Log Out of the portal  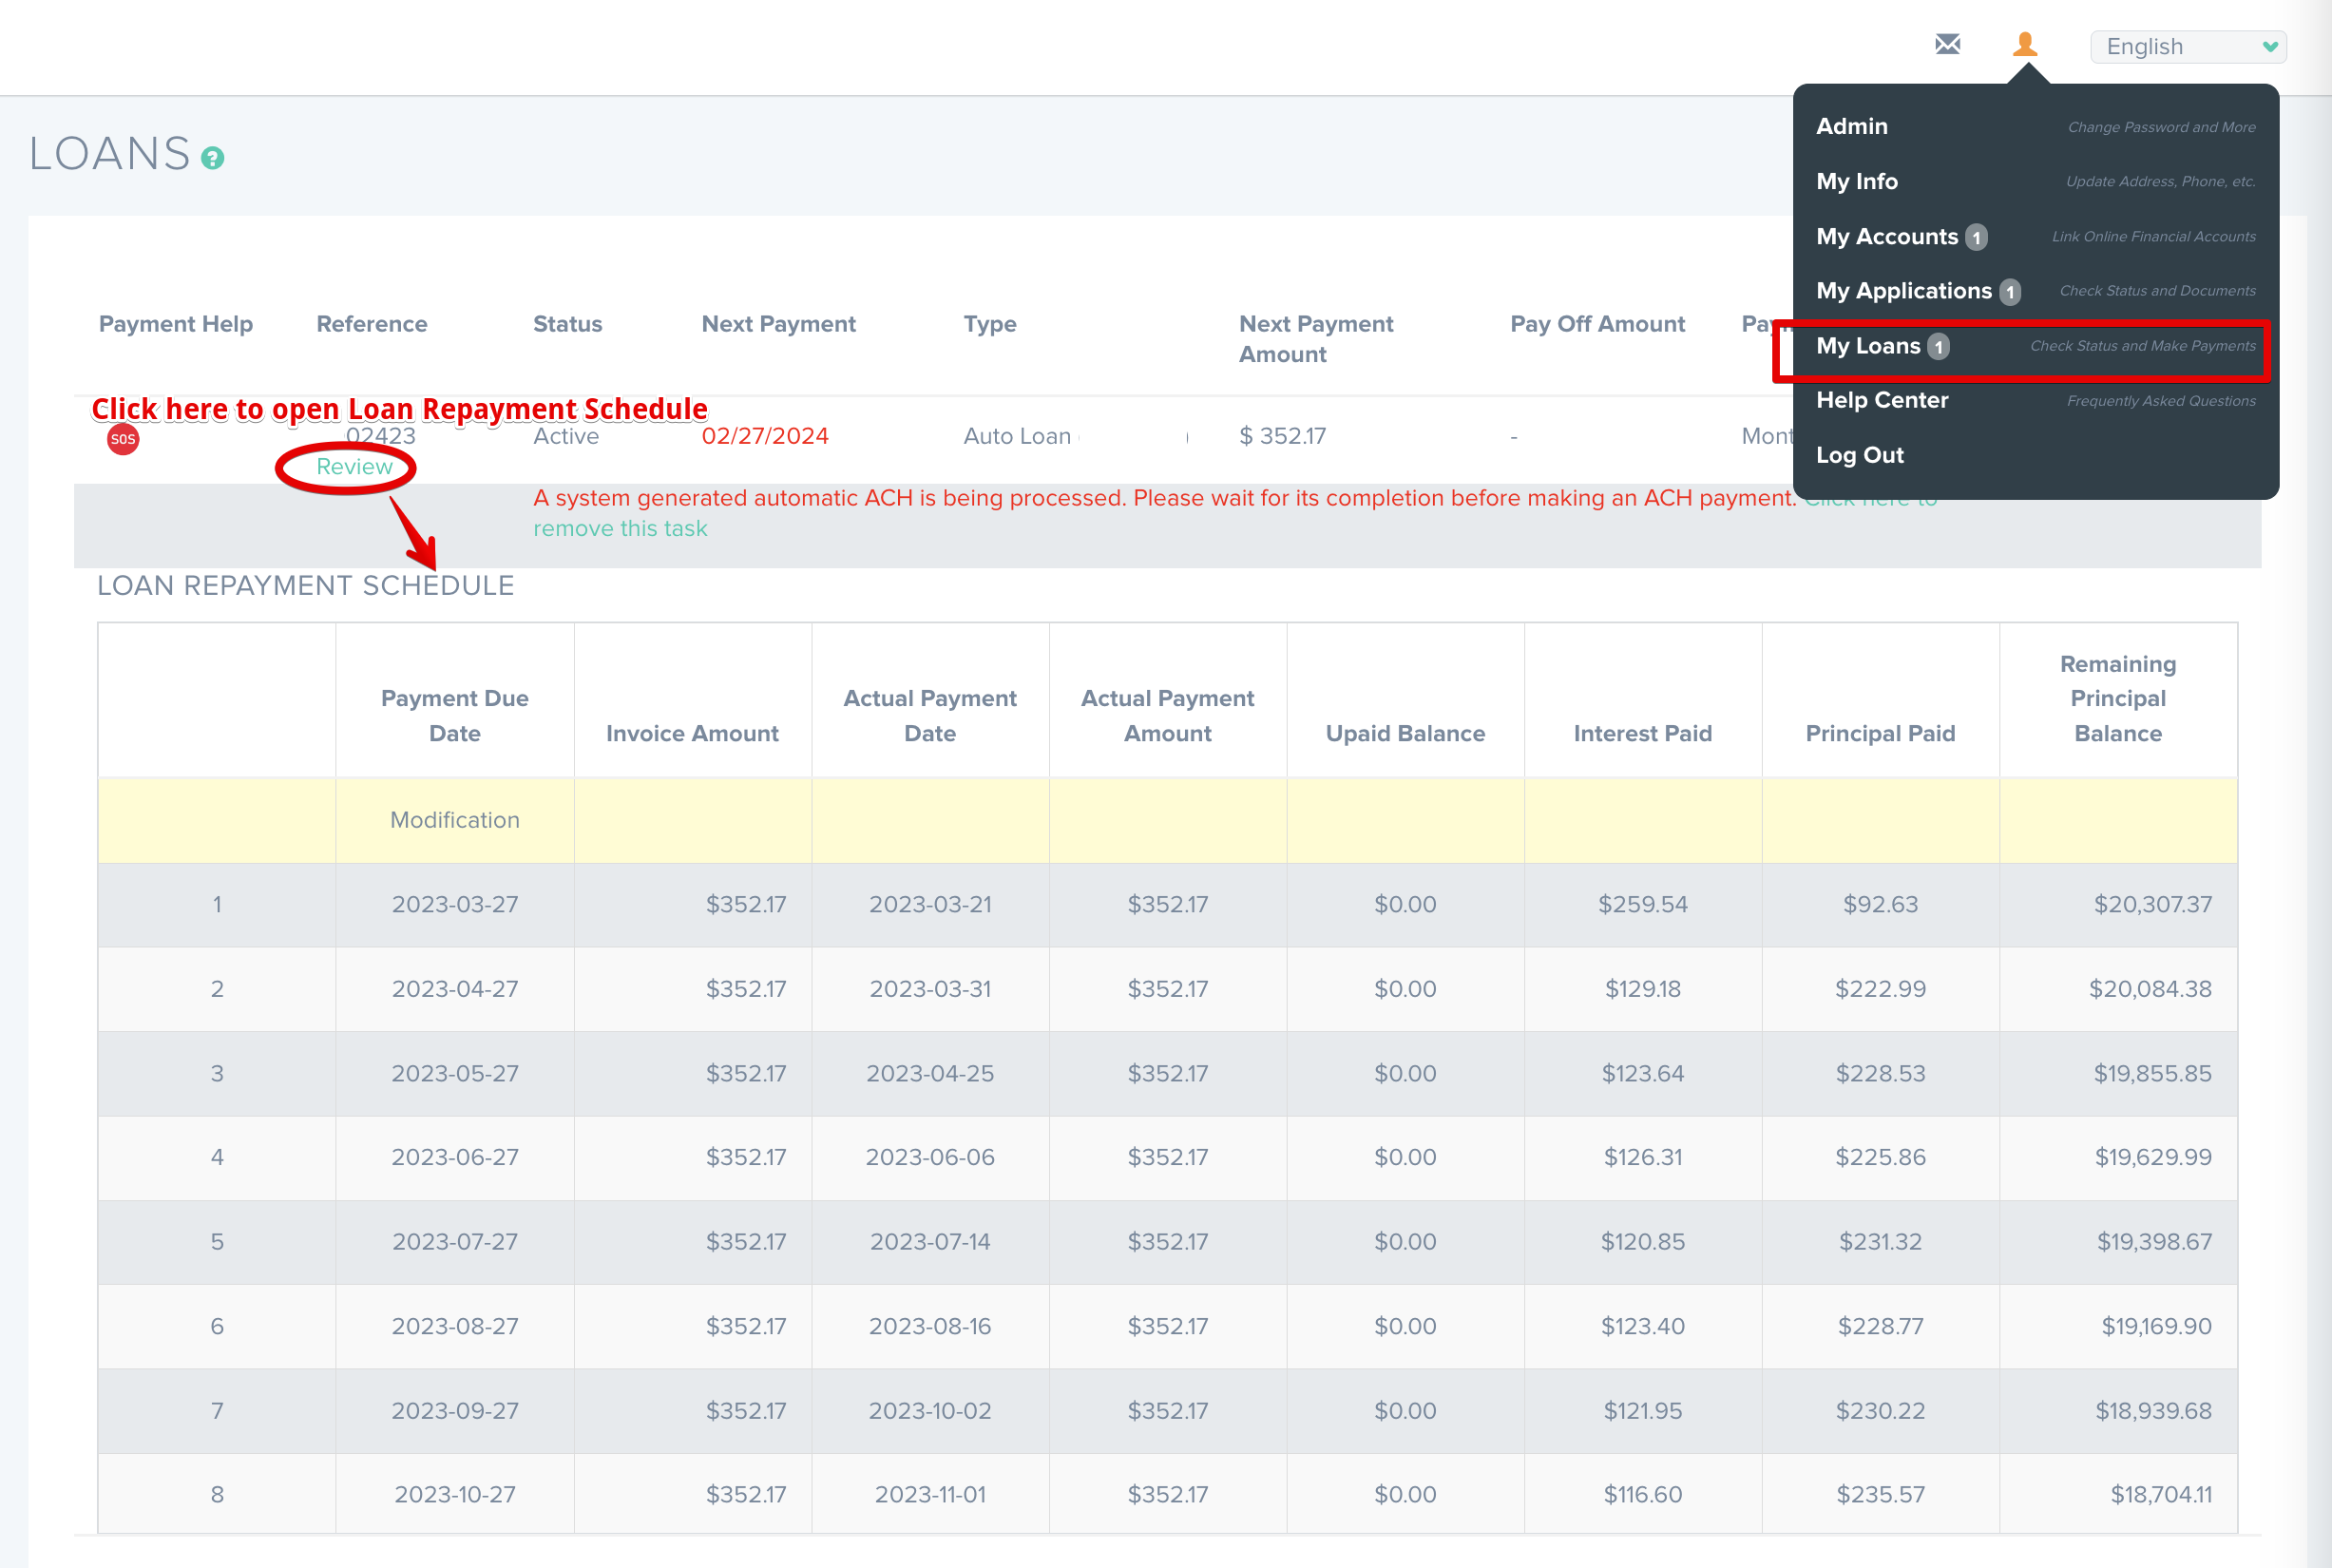pyautogui.click(x=1860, y=455)
